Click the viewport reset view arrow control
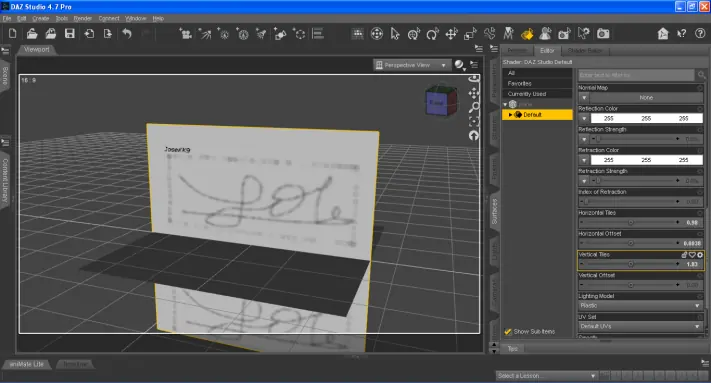The height and width of the screenshot is (383, 711). tap(474, 136)
